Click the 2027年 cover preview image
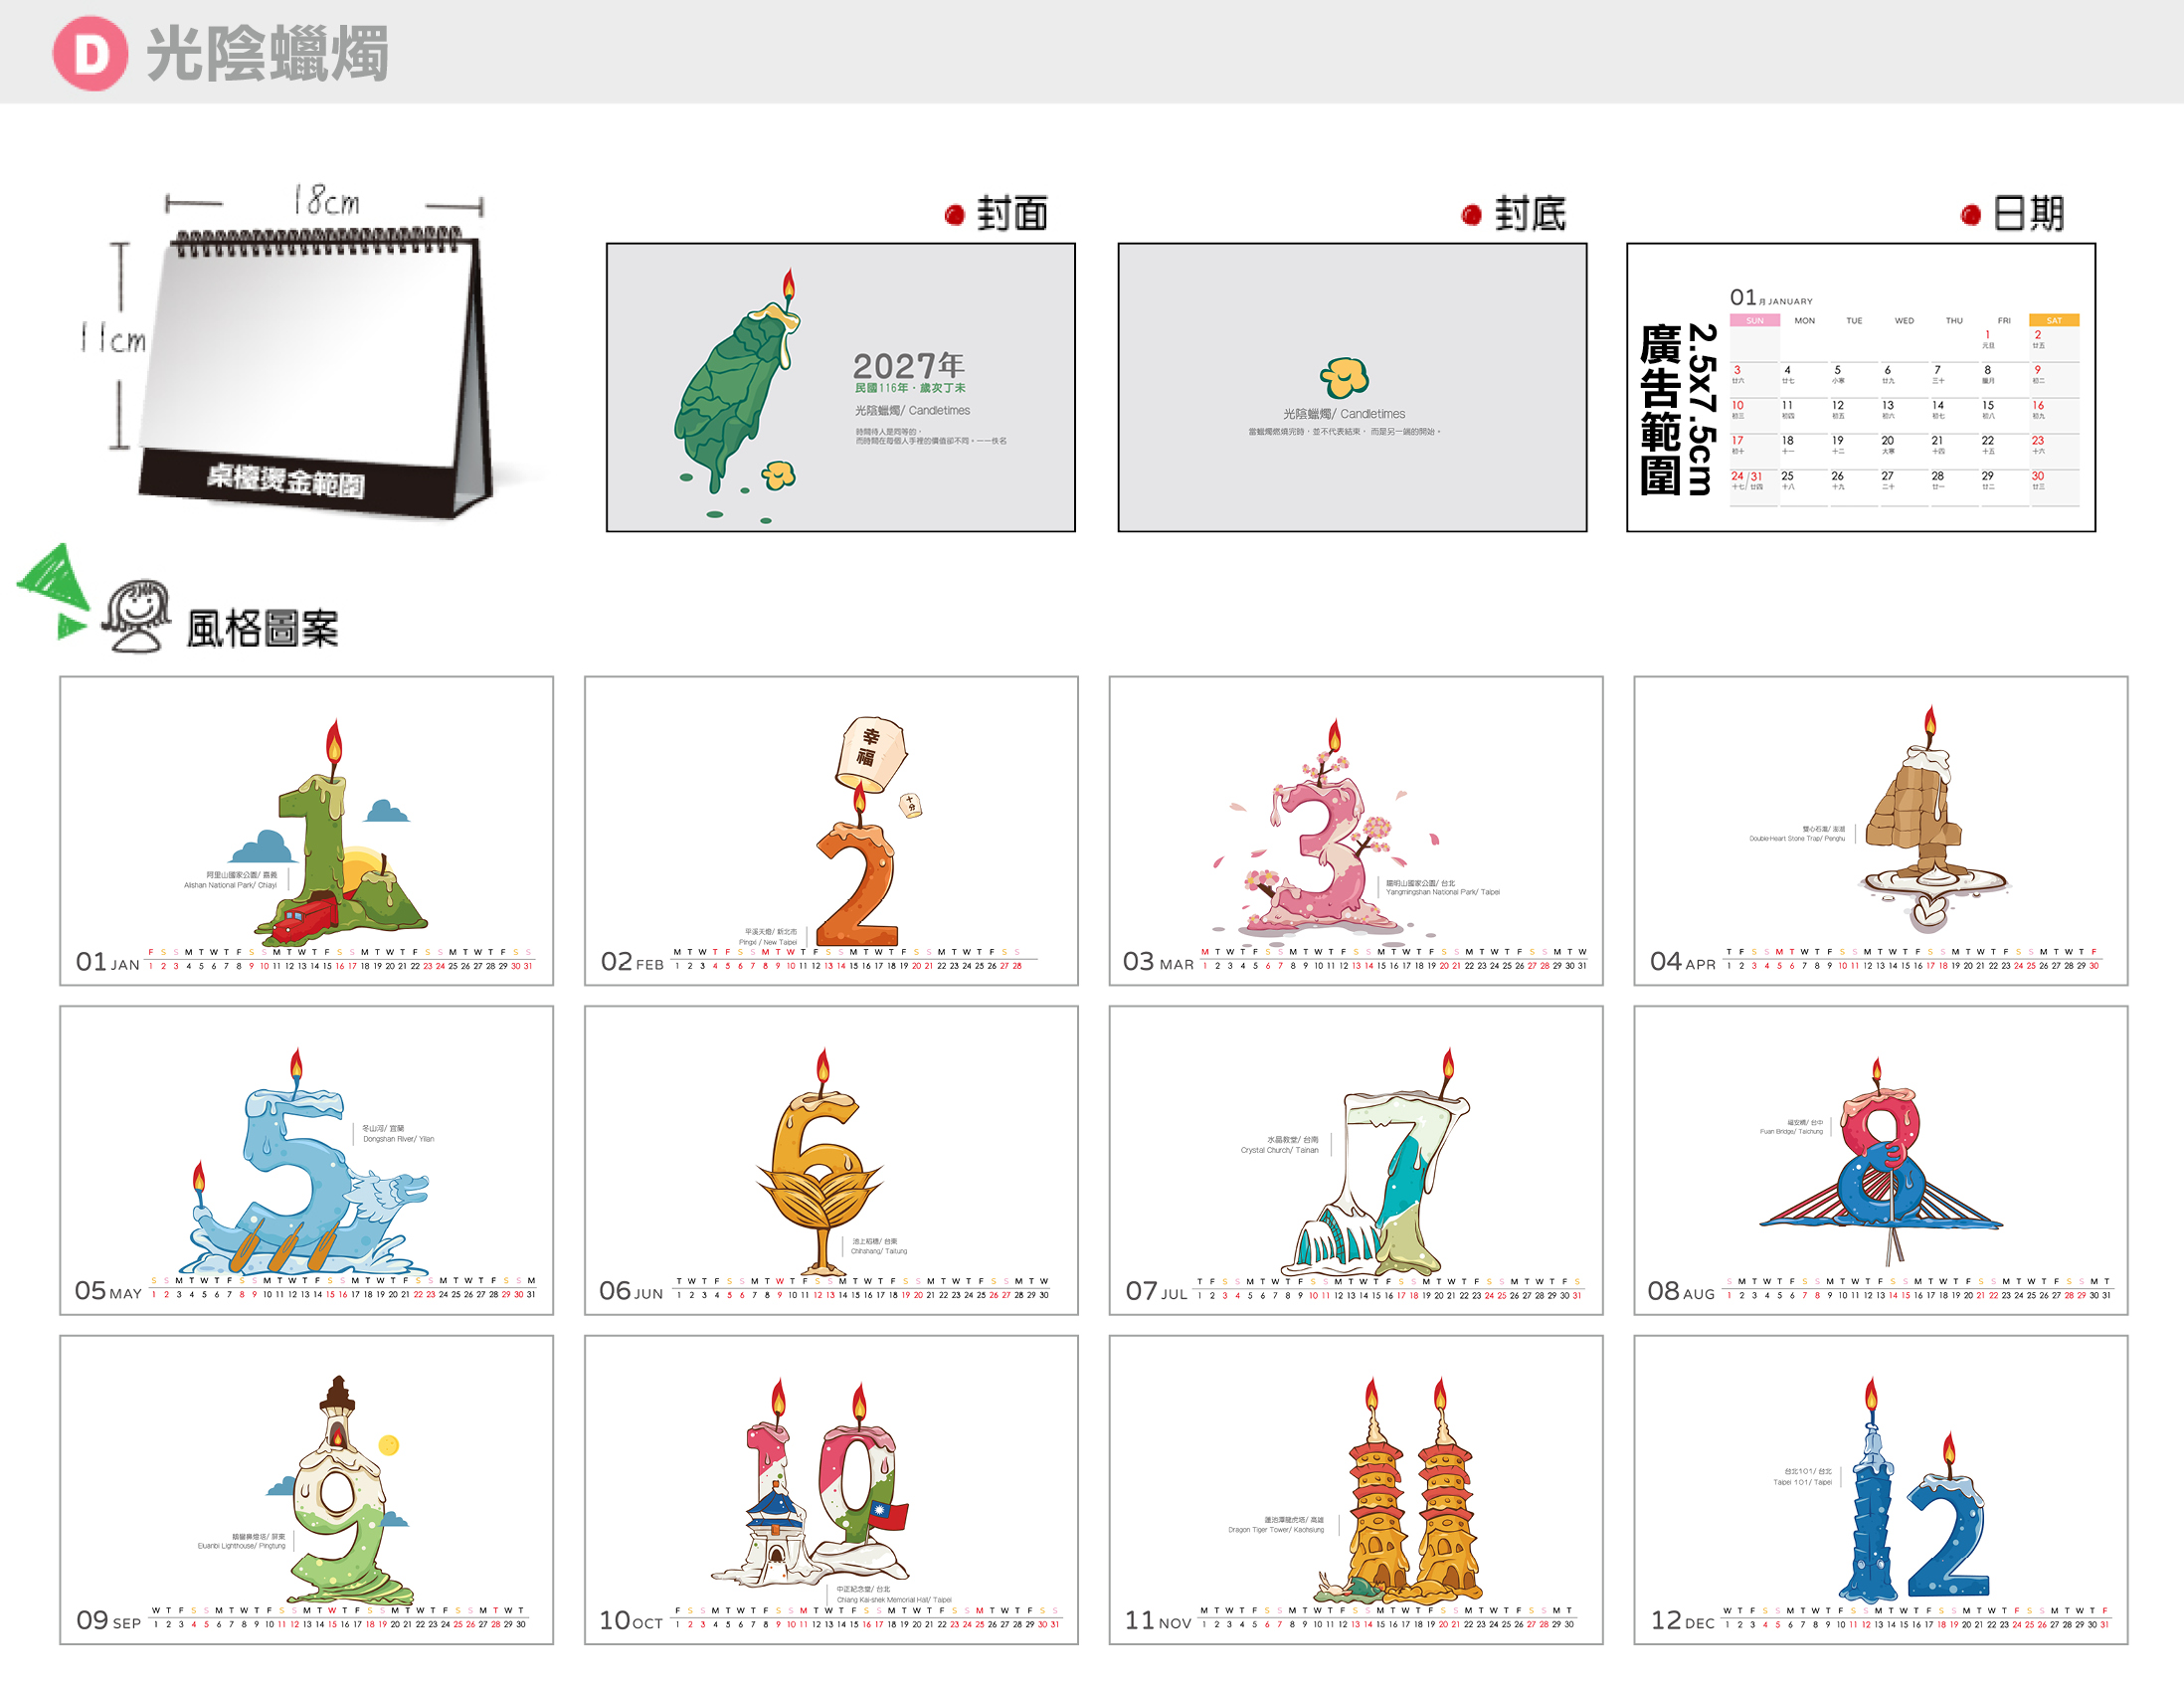The height and width of the screenshot is (1693, 2184). pos(841,388)
